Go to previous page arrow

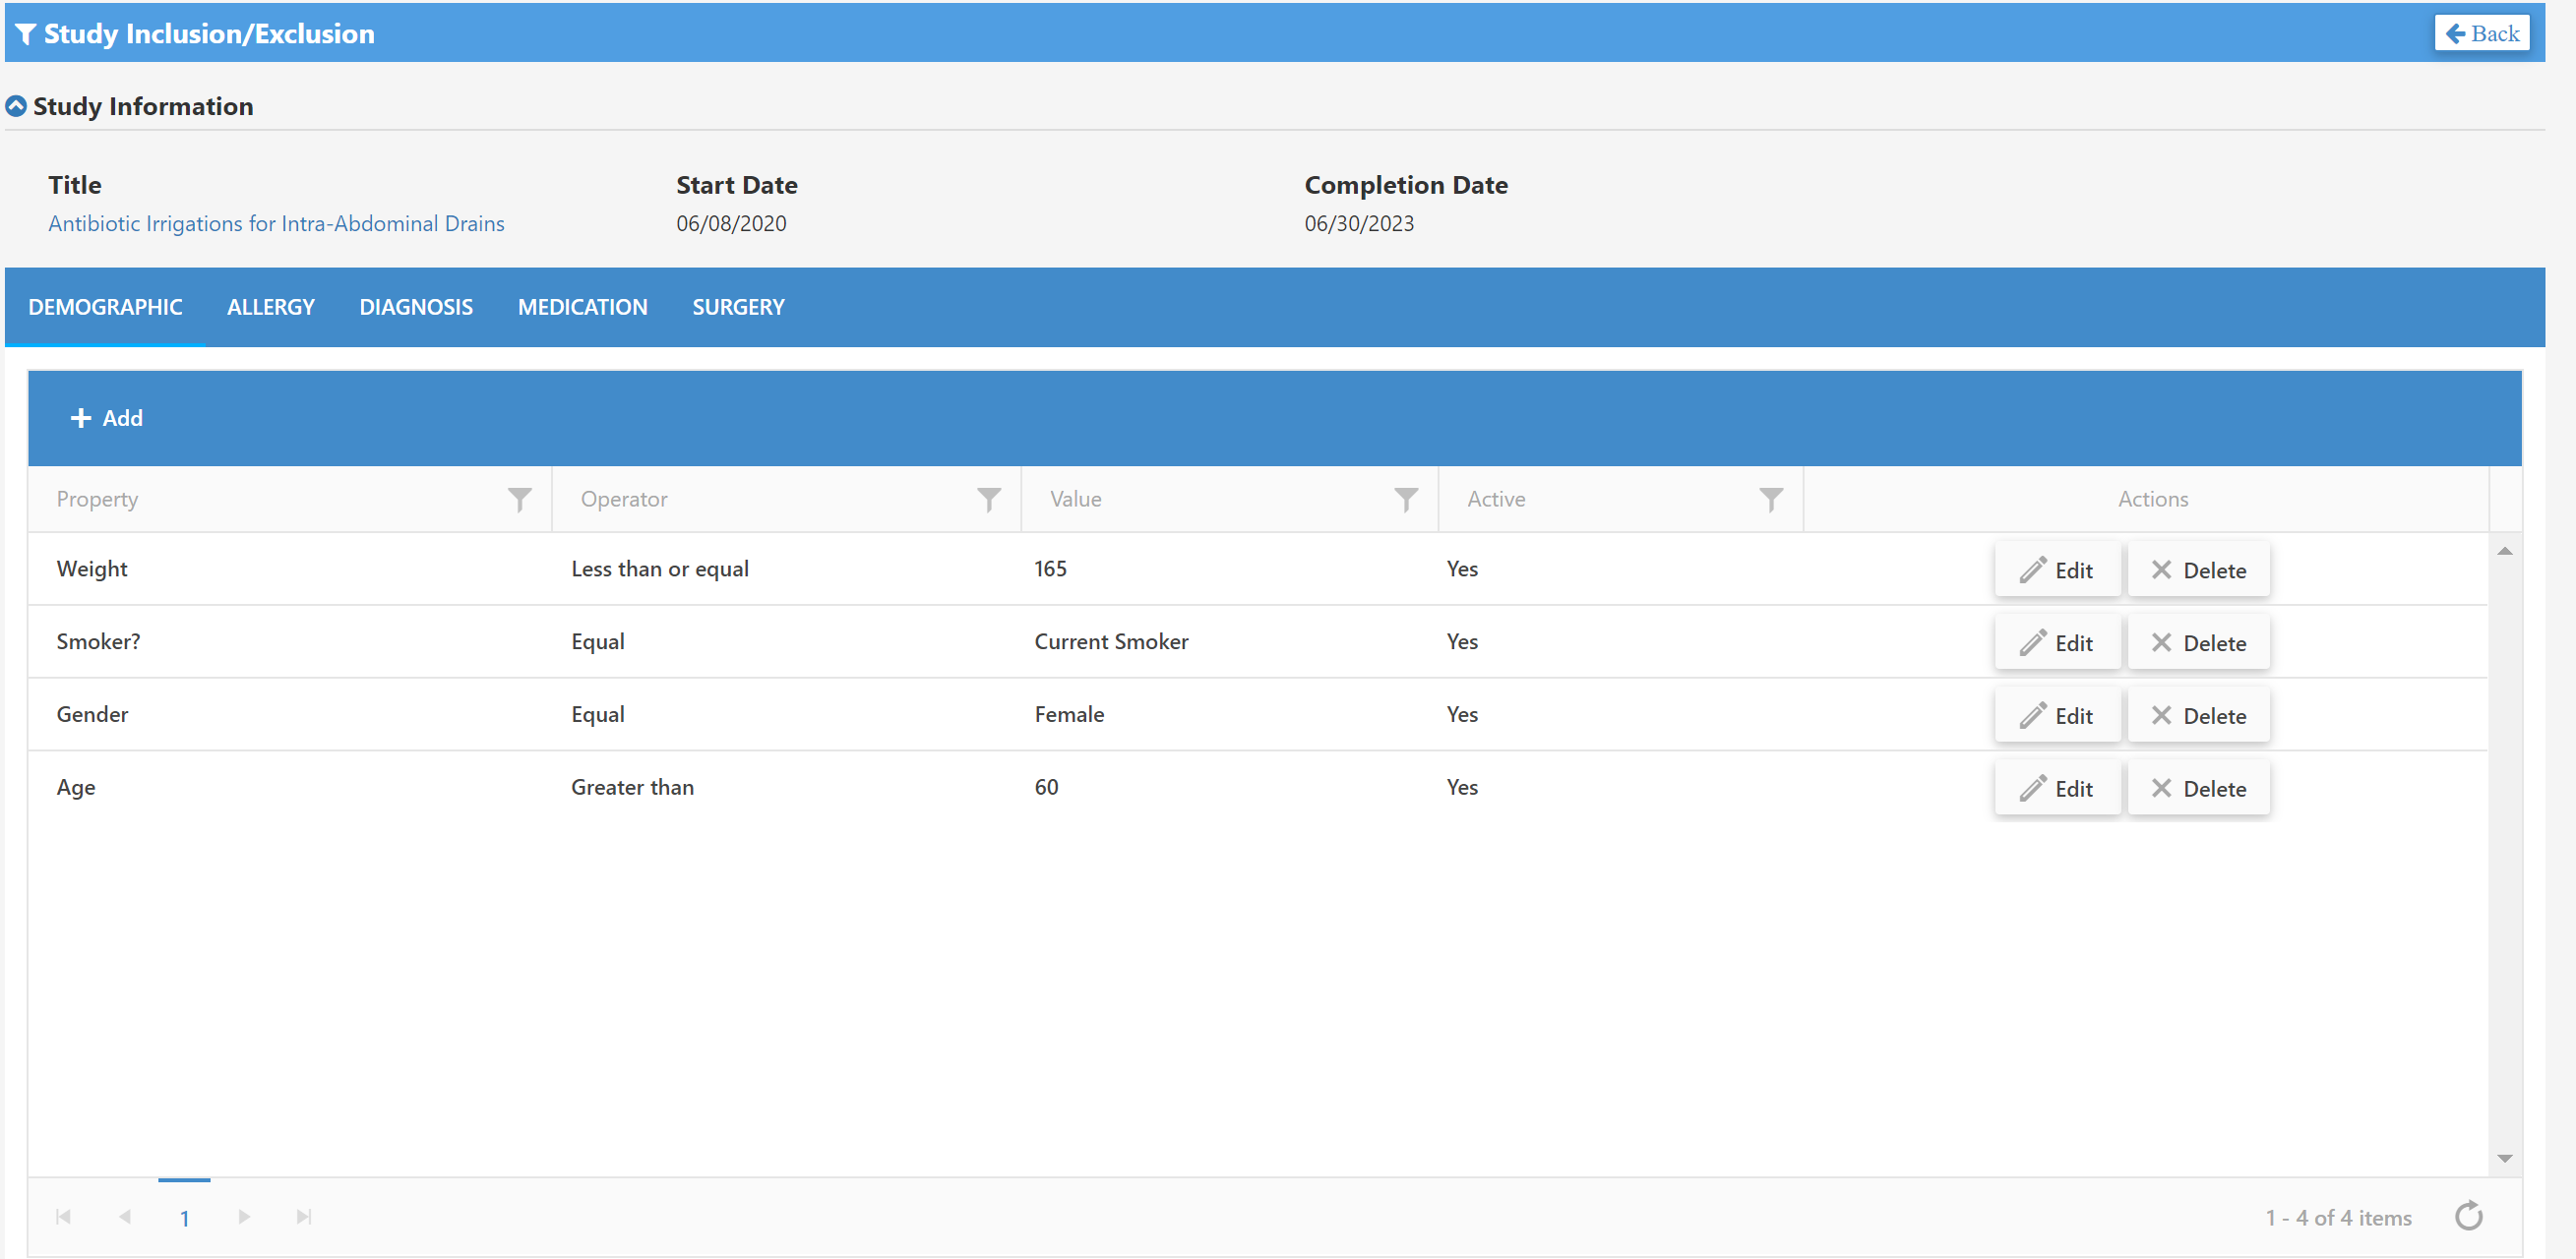(x=124, y=1217)
